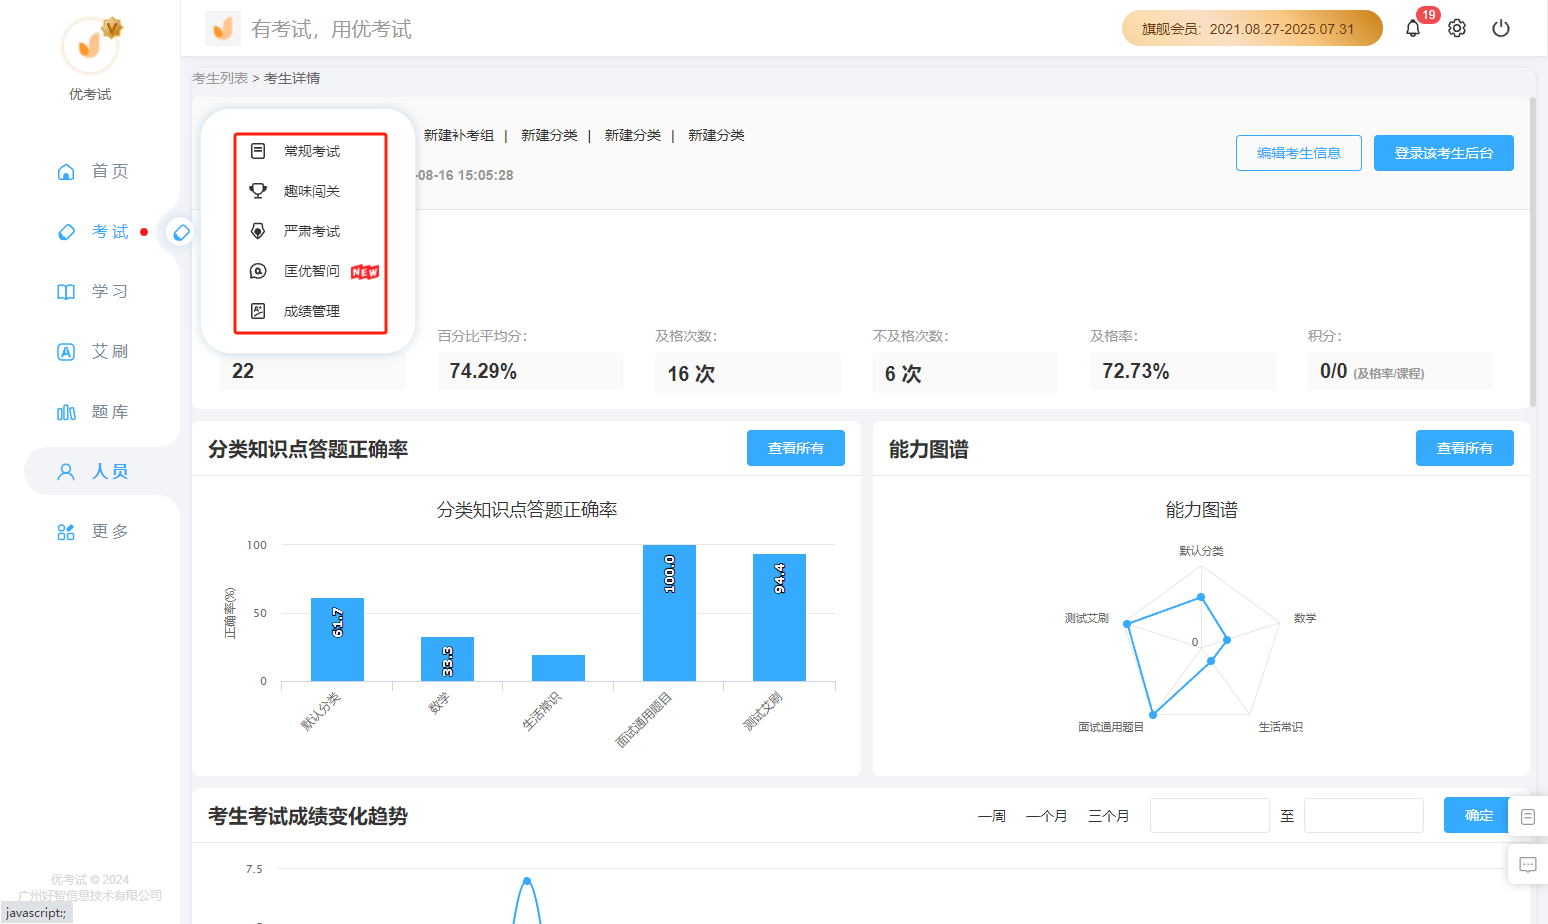The image size is (1548, 924).
Task: Click the 默认分类 radar chart label
Action: tap(1201, 551)
